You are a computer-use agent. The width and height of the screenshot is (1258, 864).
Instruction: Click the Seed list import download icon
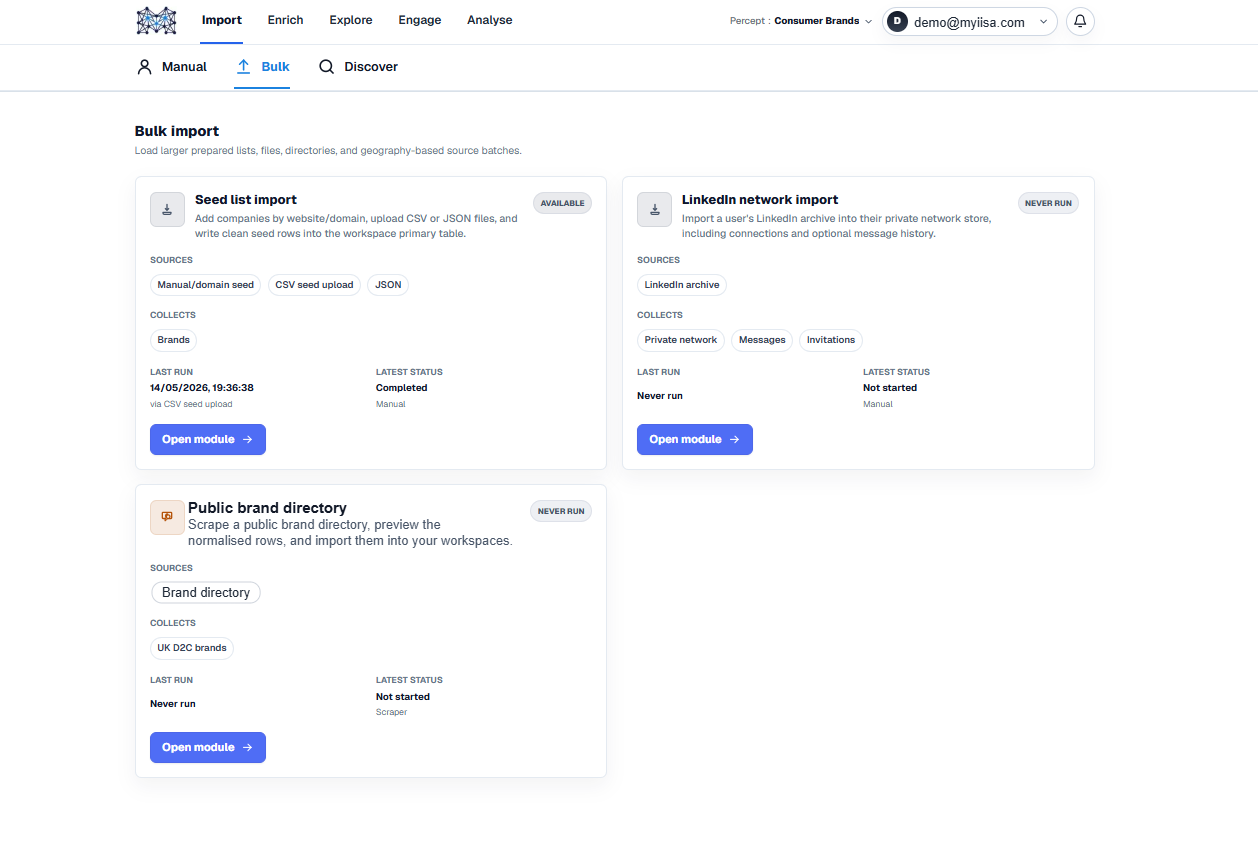tap(167, 210)
